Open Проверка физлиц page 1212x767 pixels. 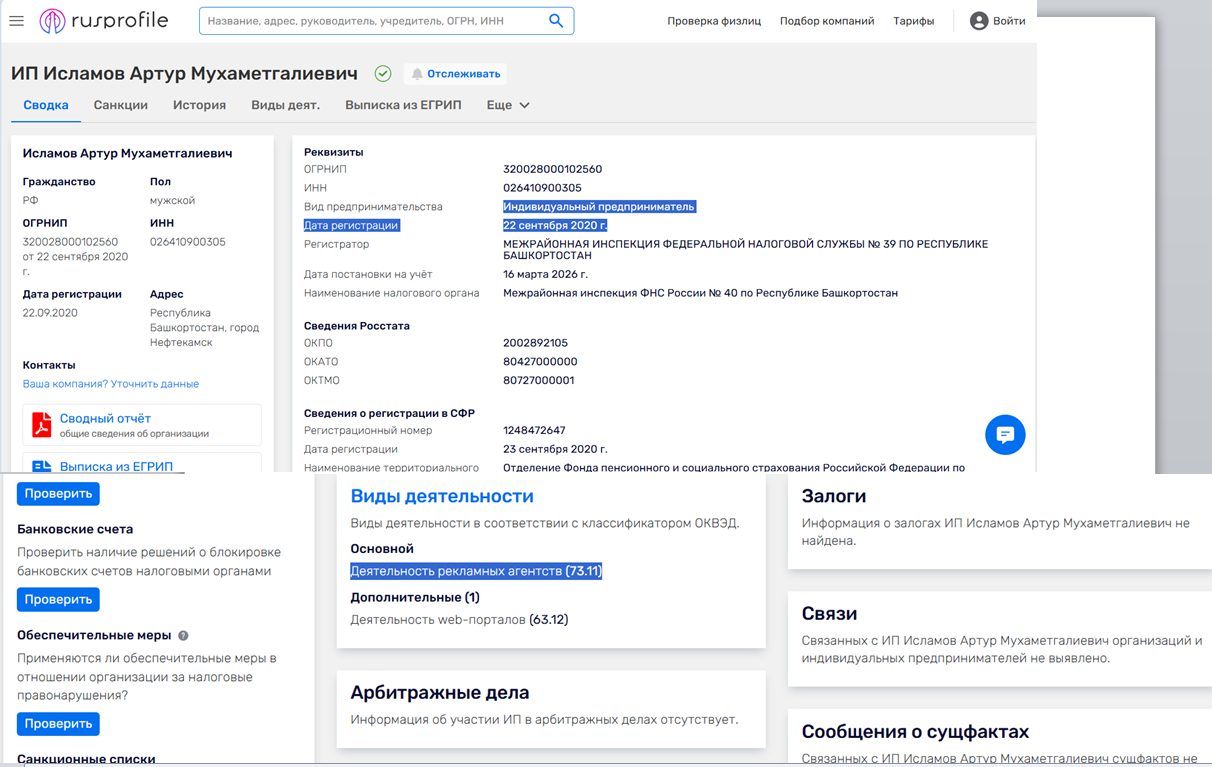tap(714, 21)
